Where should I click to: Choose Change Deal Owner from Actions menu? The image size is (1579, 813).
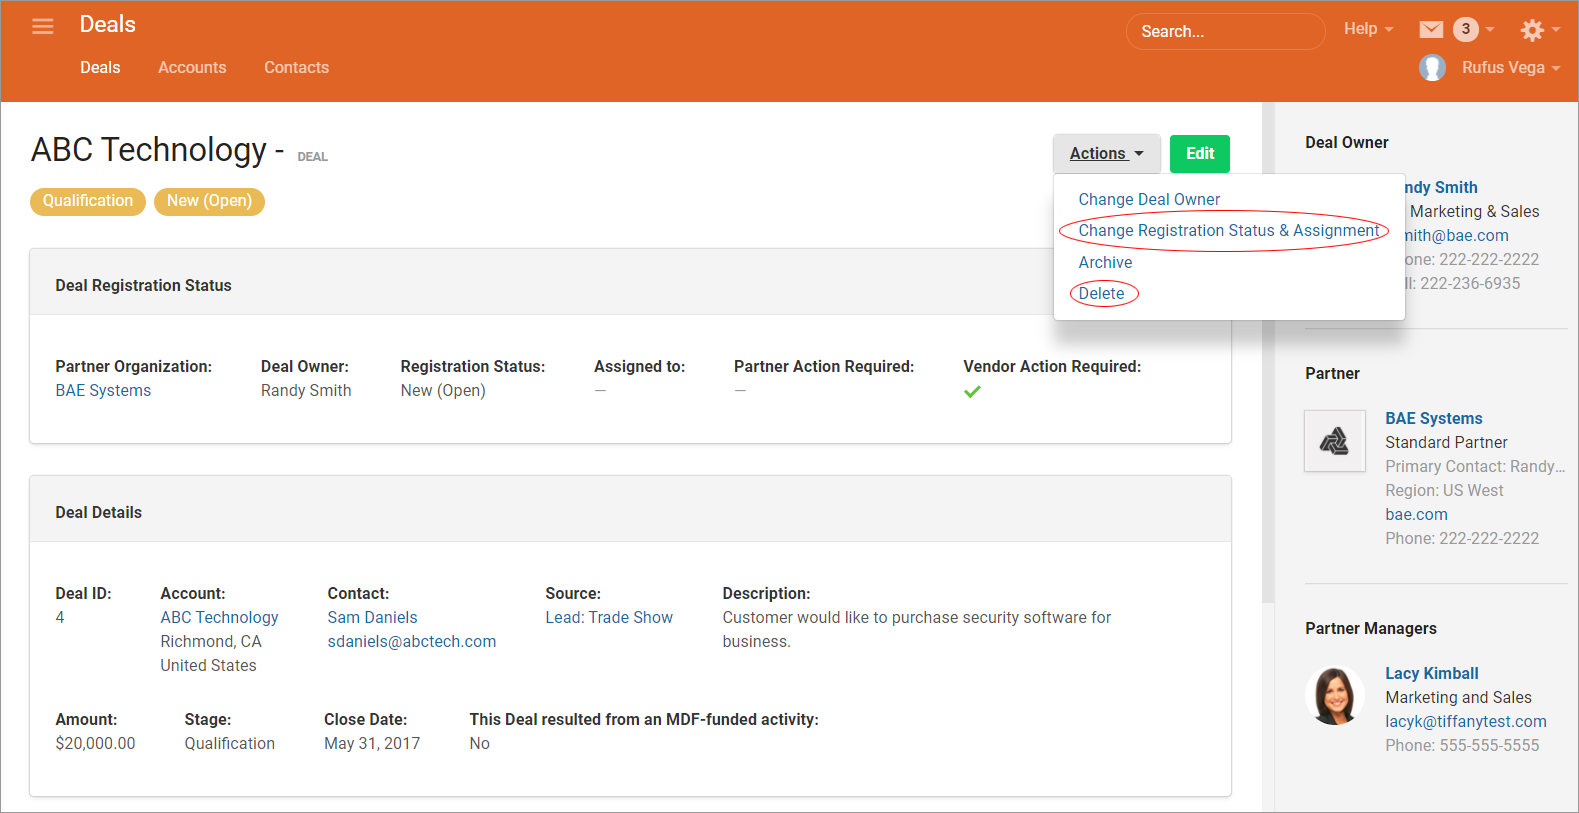point(1149,200)
